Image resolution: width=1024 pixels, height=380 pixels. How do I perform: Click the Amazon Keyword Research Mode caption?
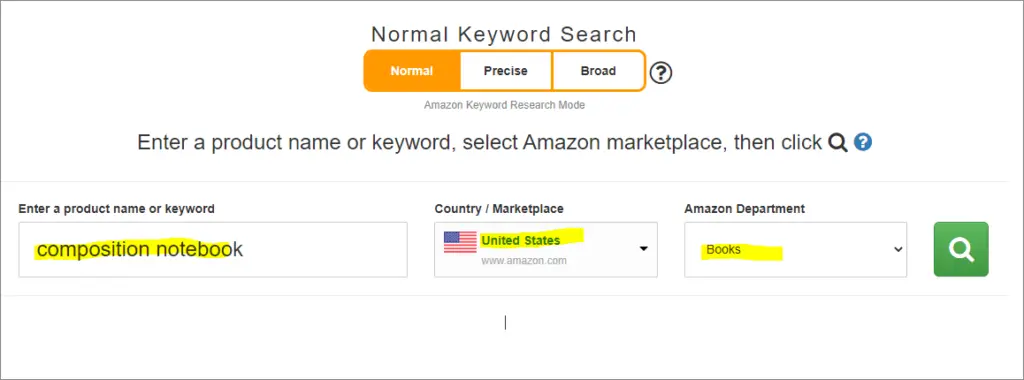(x=504, y=105)
